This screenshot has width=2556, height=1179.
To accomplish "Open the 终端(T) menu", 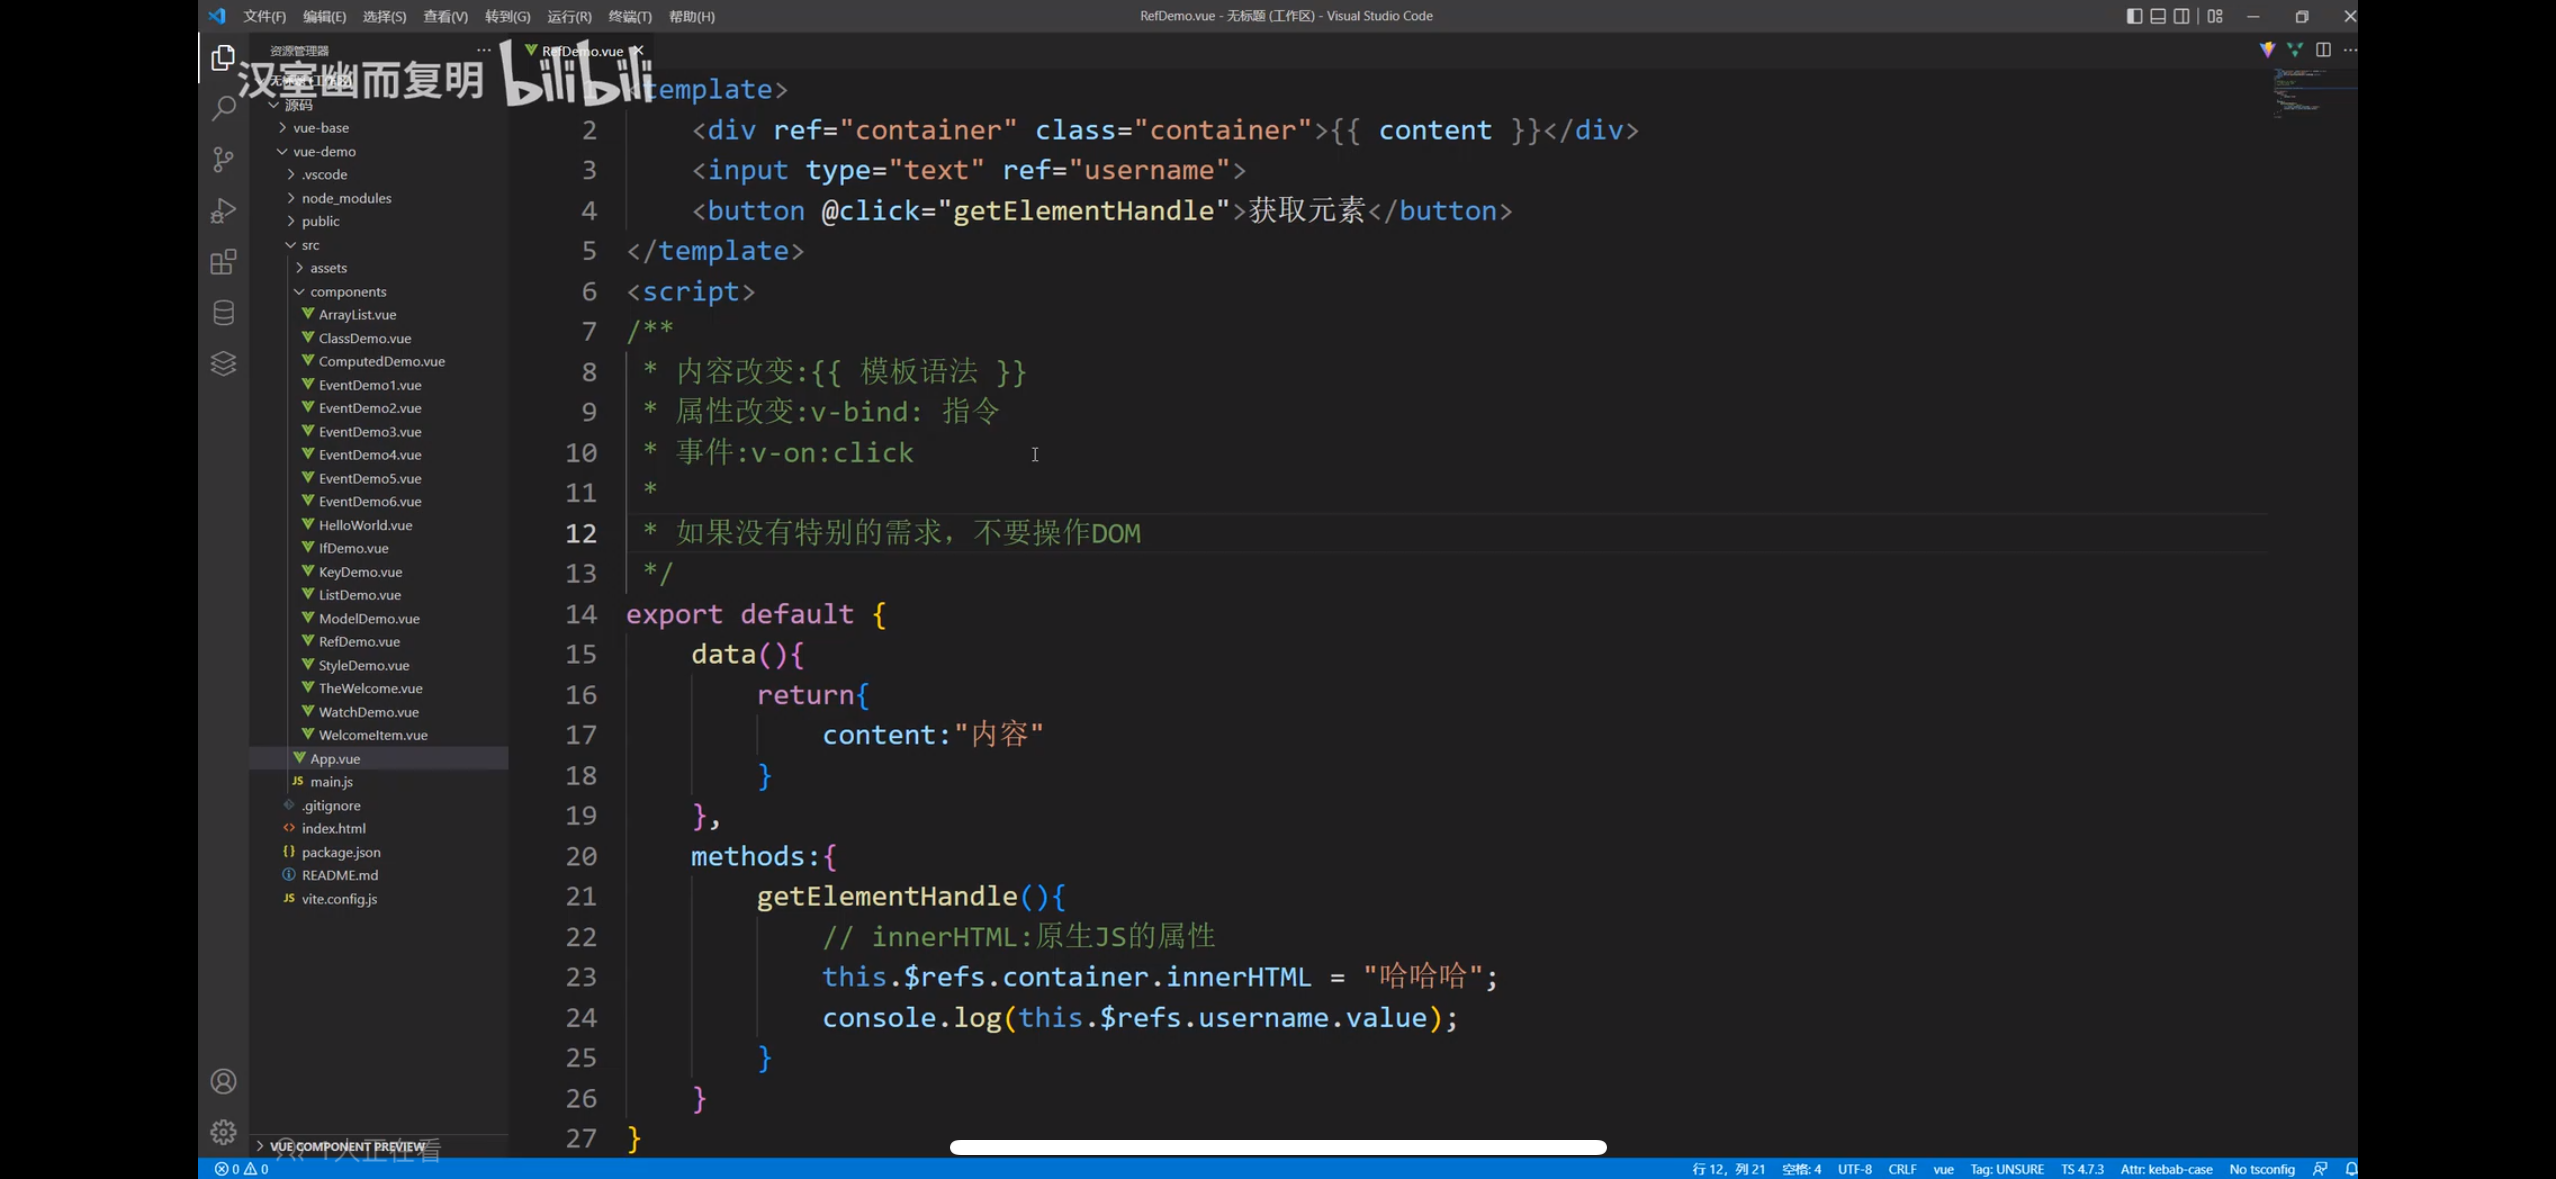I will point(629,16).
